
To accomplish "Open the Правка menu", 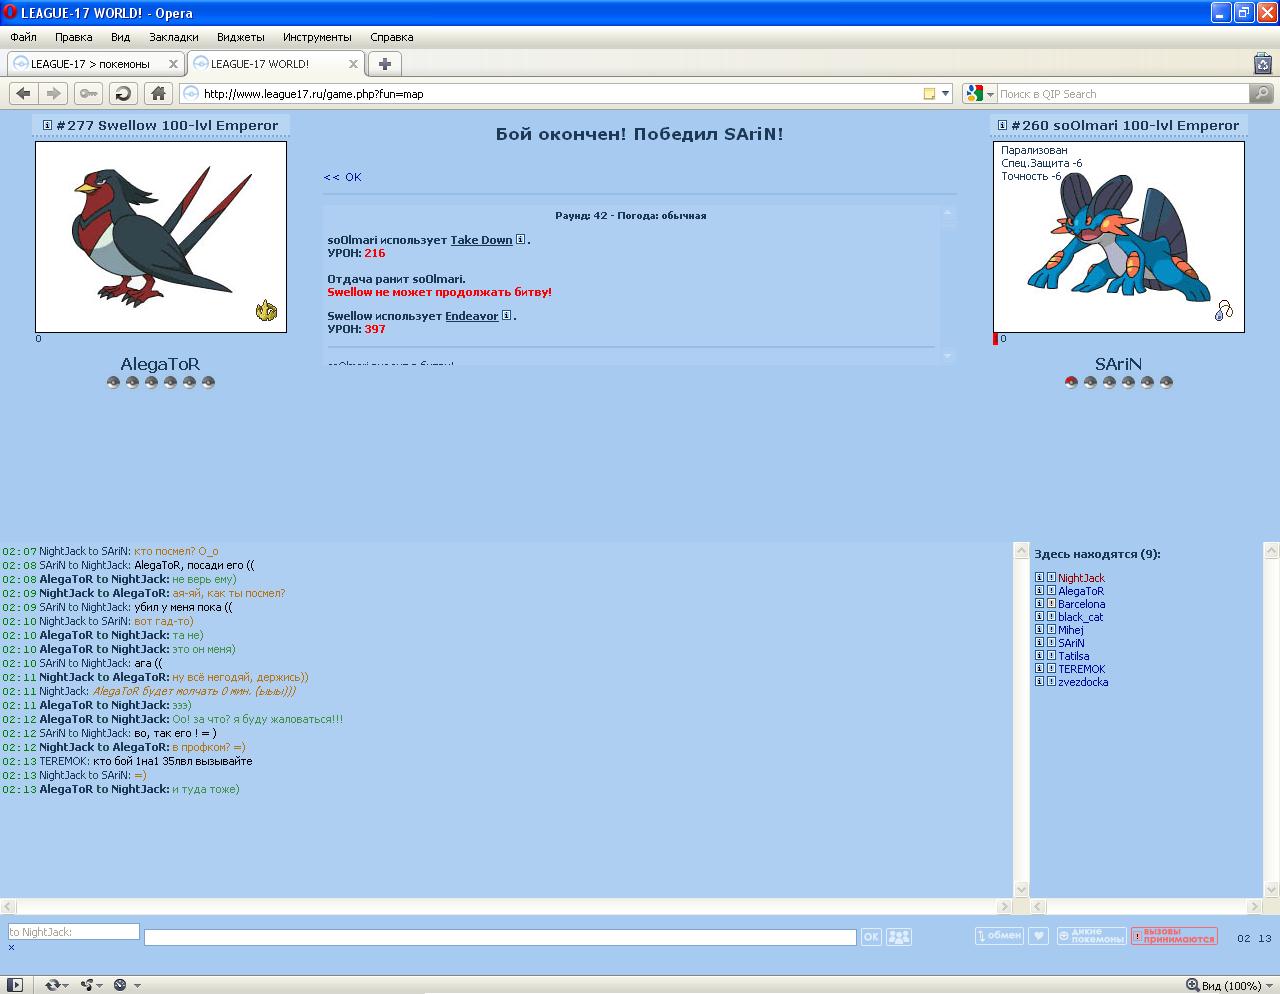I will coord(74,37).
